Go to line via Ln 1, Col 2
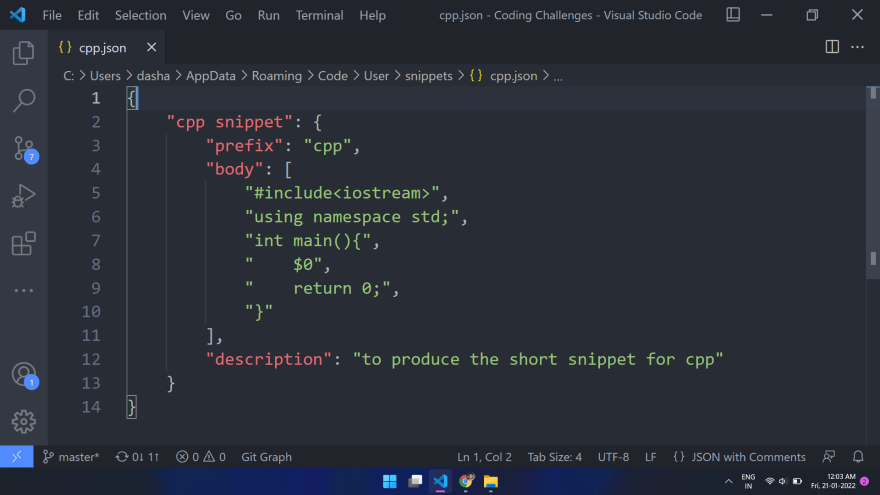Screen dimensions: 880x495 [x=484, y=457]
